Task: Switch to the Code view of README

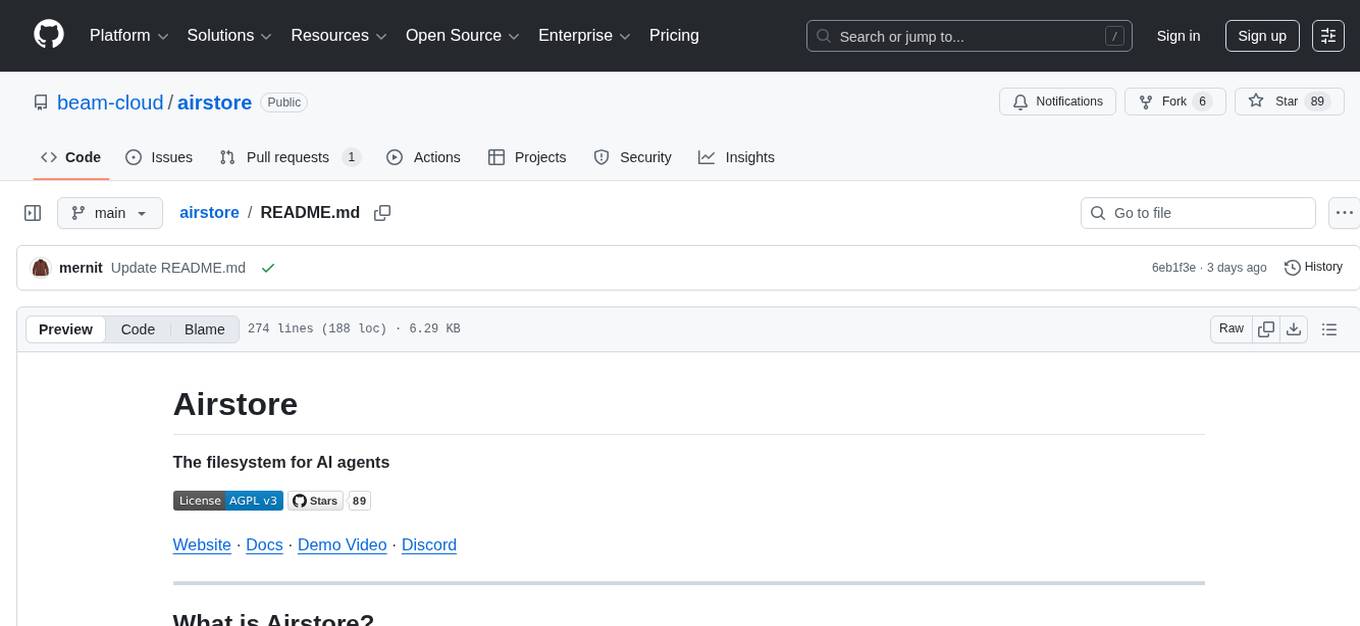Action: (x=137, y=329)
